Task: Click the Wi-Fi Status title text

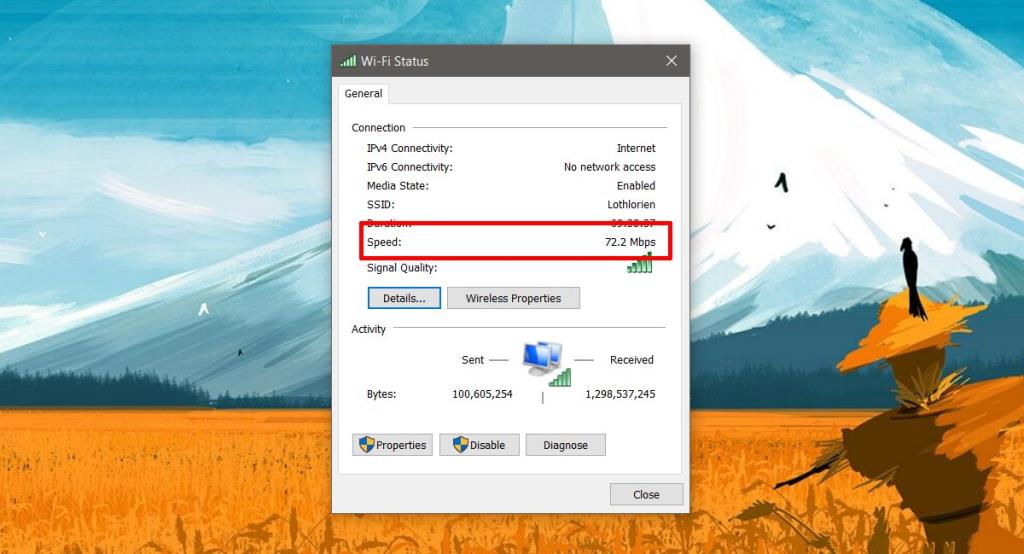Action: [x=394, y=61]
